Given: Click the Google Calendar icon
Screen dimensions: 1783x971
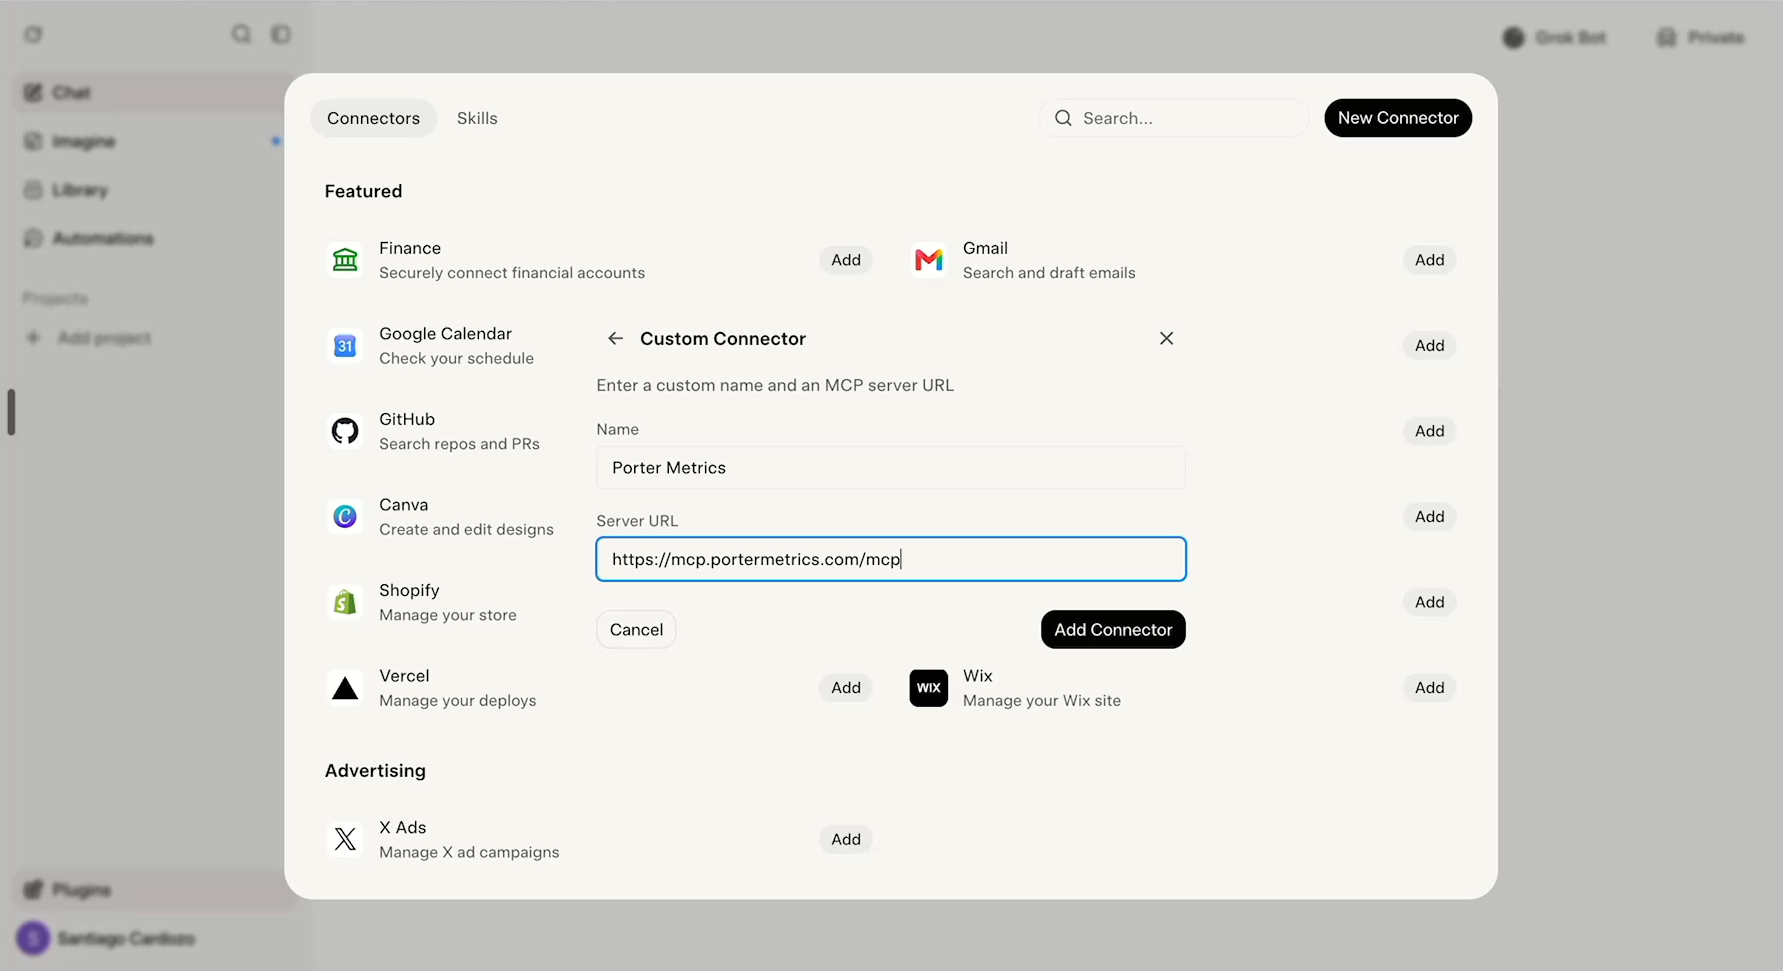Looking at the screenshot, I should (345, 346).
